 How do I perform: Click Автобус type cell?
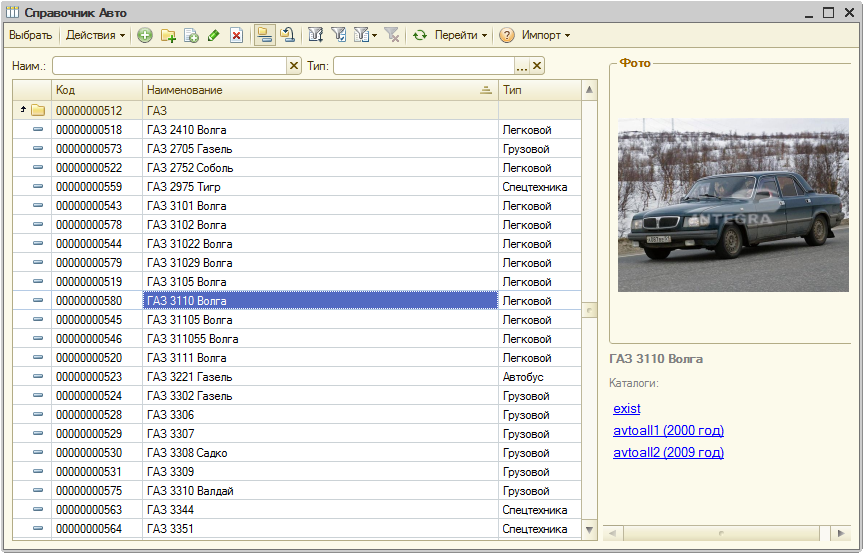pos(540,376)
